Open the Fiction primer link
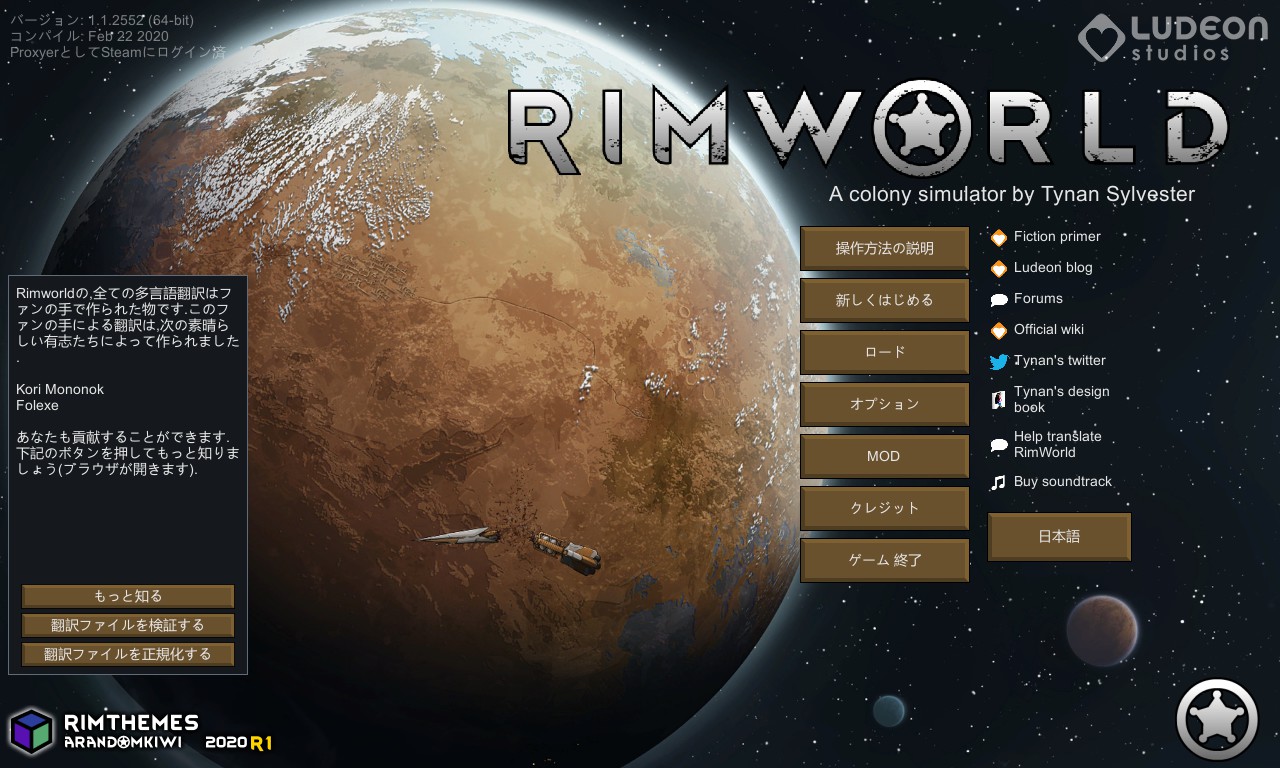 point(1057,237)
